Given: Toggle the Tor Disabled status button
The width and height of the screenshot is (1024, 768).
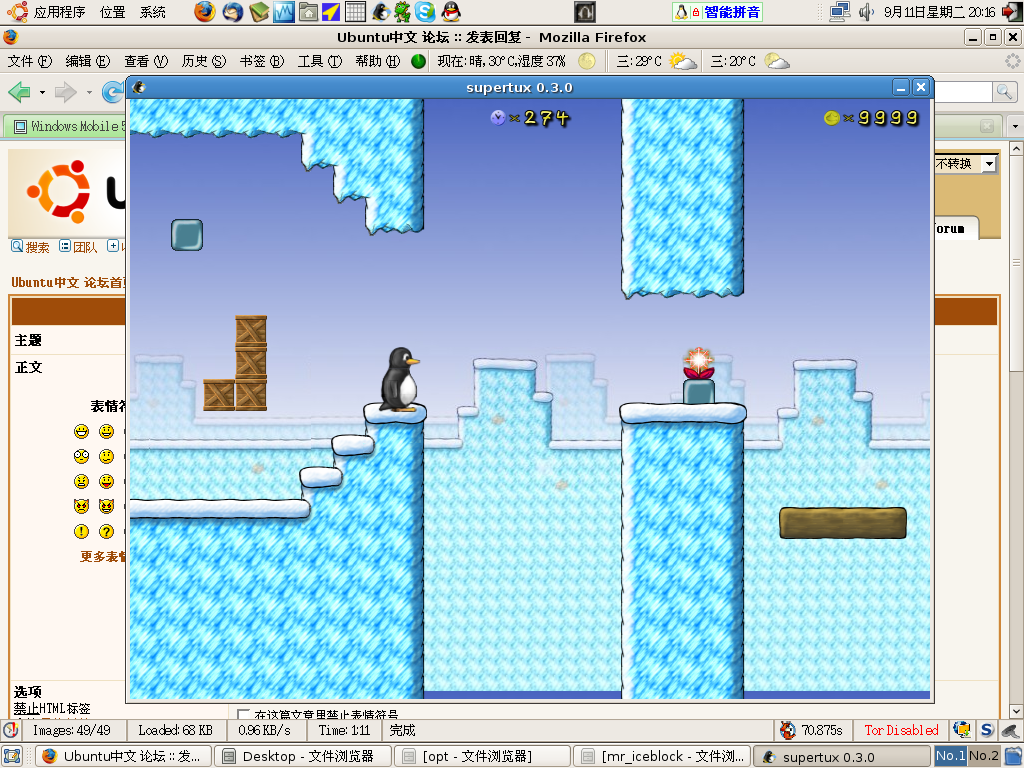Looking at the screenshot, I should click(x=901, y=730).
